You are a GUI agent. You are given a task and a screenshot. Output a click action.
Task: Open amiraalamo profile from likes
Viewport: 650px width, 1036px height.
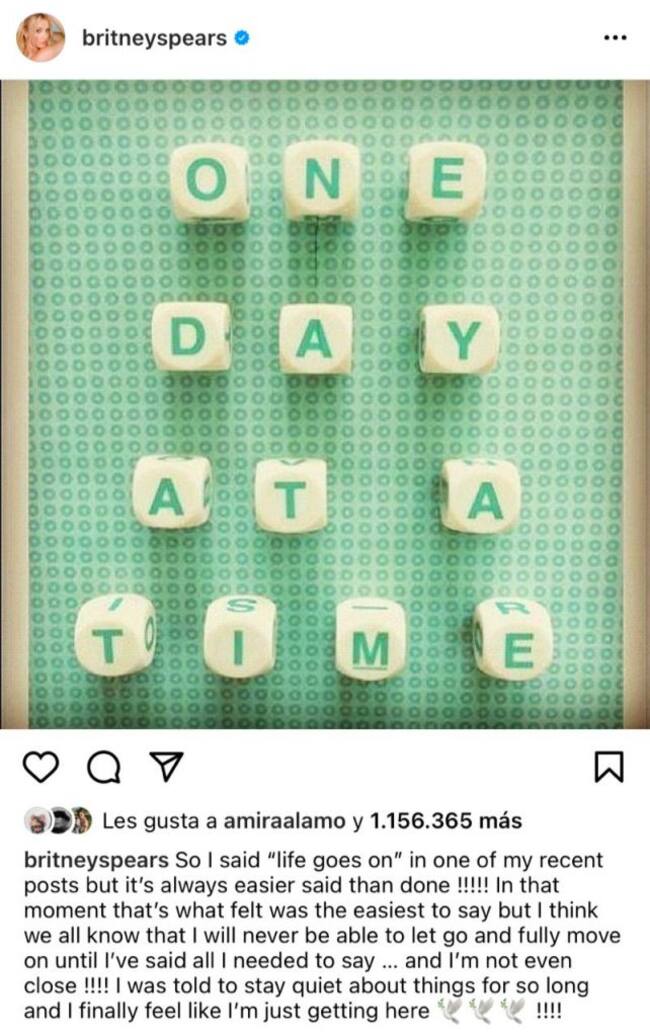click(x=284, y=821)
